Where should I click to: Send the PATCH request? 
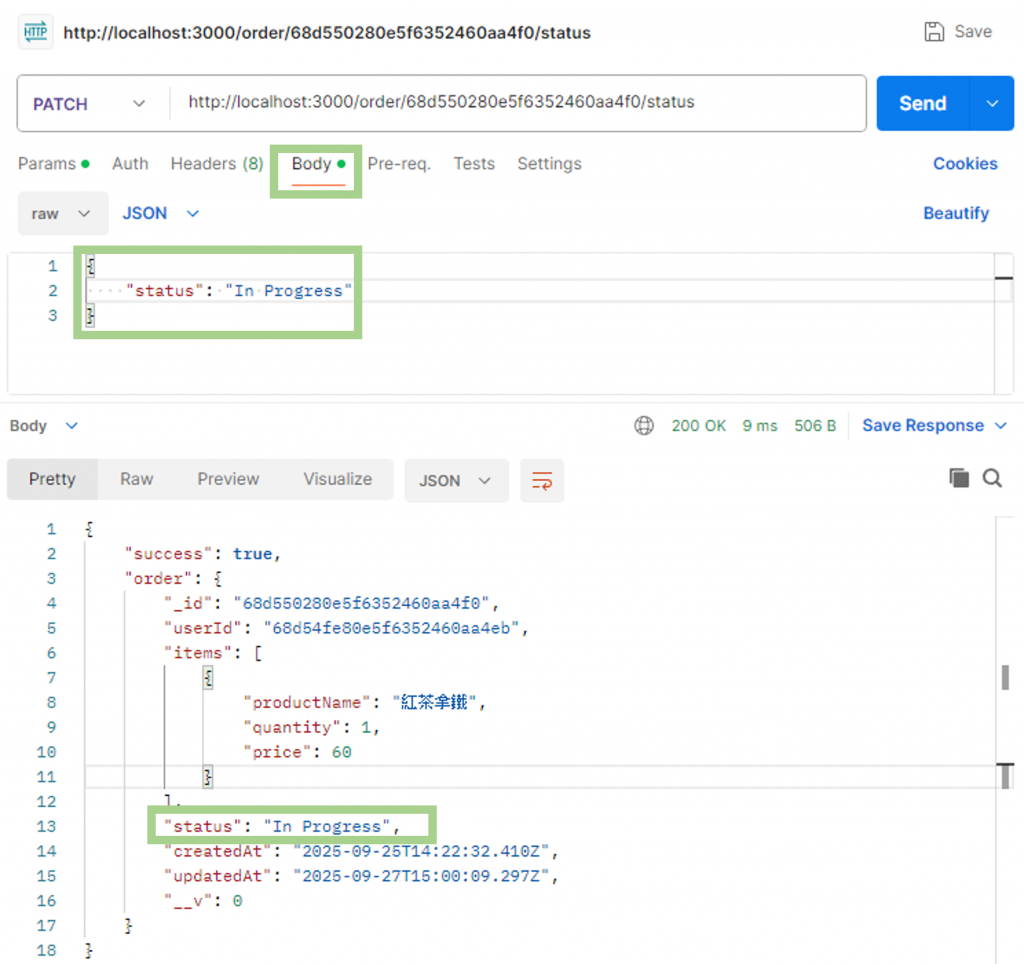click(923, 103)
